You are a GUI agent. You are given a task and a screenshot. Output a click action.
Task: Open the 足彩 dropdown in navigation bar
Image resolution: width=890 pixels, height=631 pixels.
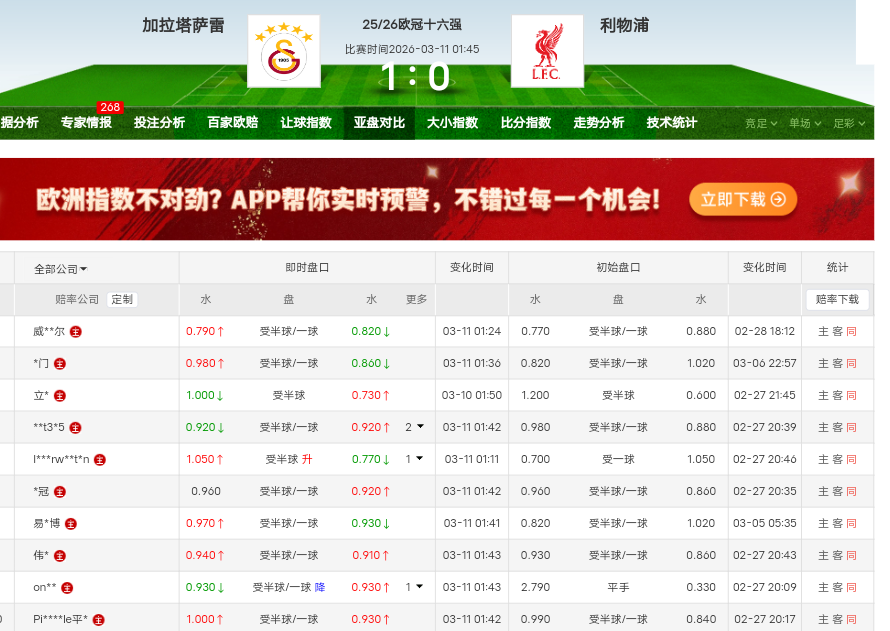[x=848, y=123]
